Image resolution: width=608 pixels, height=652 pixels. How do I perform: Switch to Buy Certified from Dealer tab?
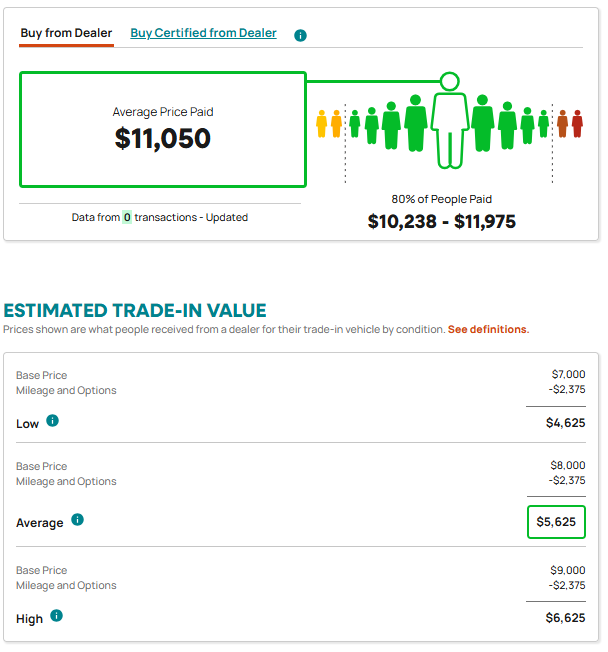pos(203,33)
